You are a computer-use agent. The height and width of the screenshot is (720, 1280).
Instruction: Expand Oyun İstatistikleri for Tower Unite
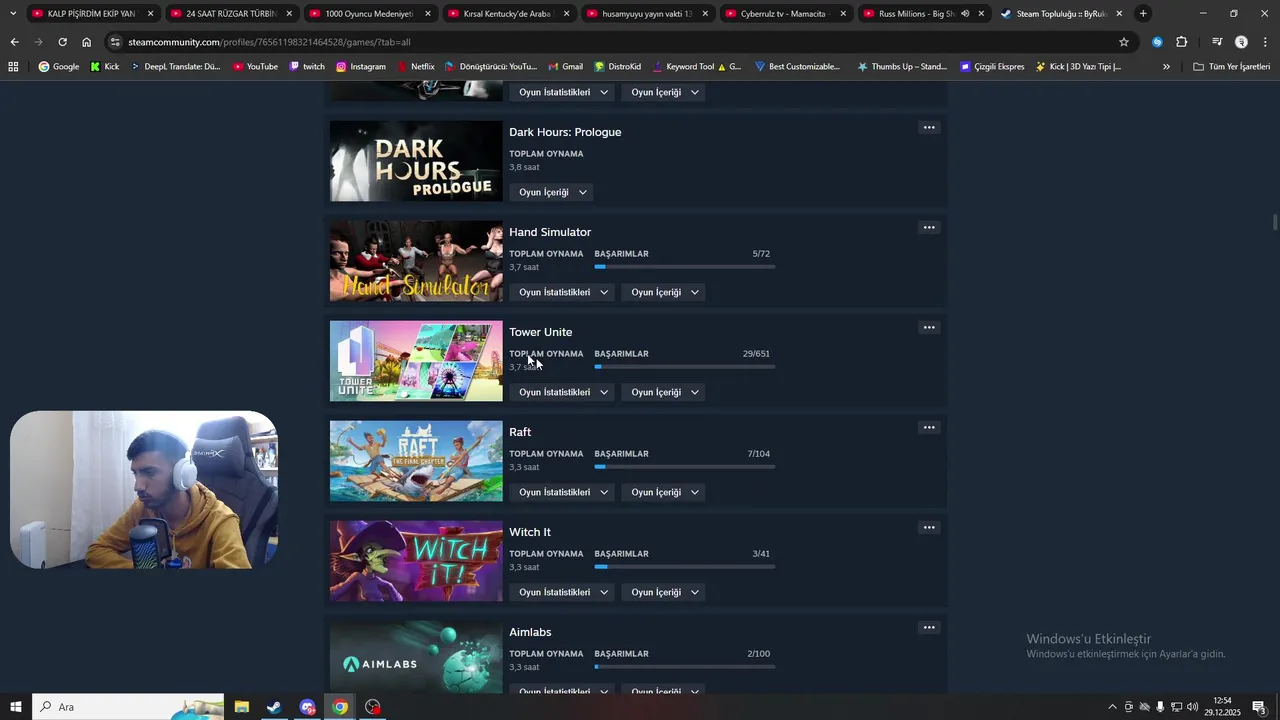[x=564, y=392]
